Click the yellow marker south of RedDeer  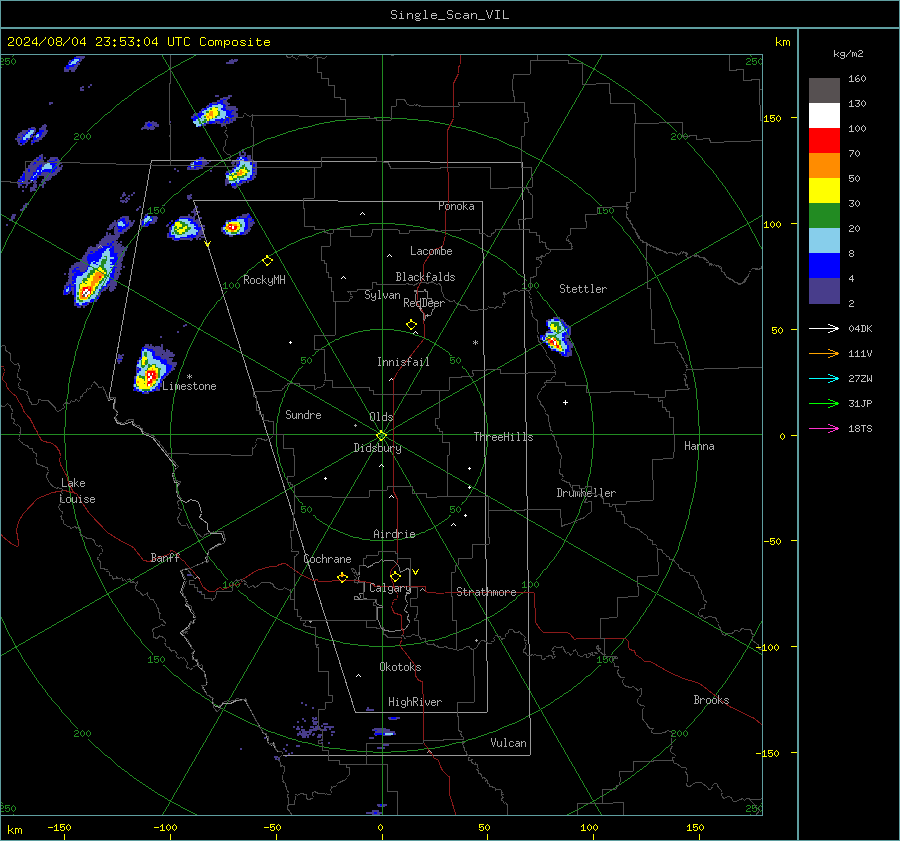pos(412,325)
